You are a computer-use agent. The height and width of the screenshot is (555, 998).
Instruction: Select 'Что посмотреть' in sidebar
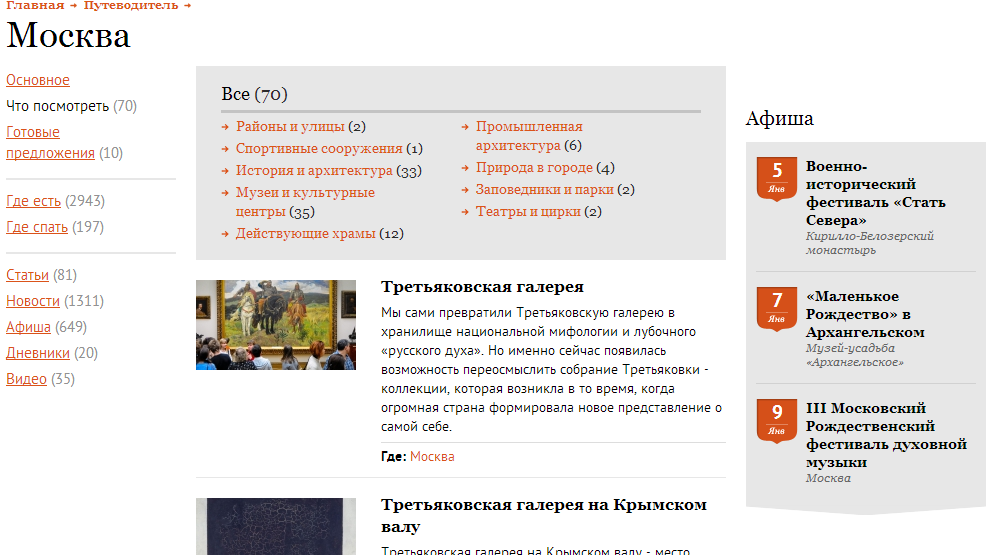click(x=57, y=106)
